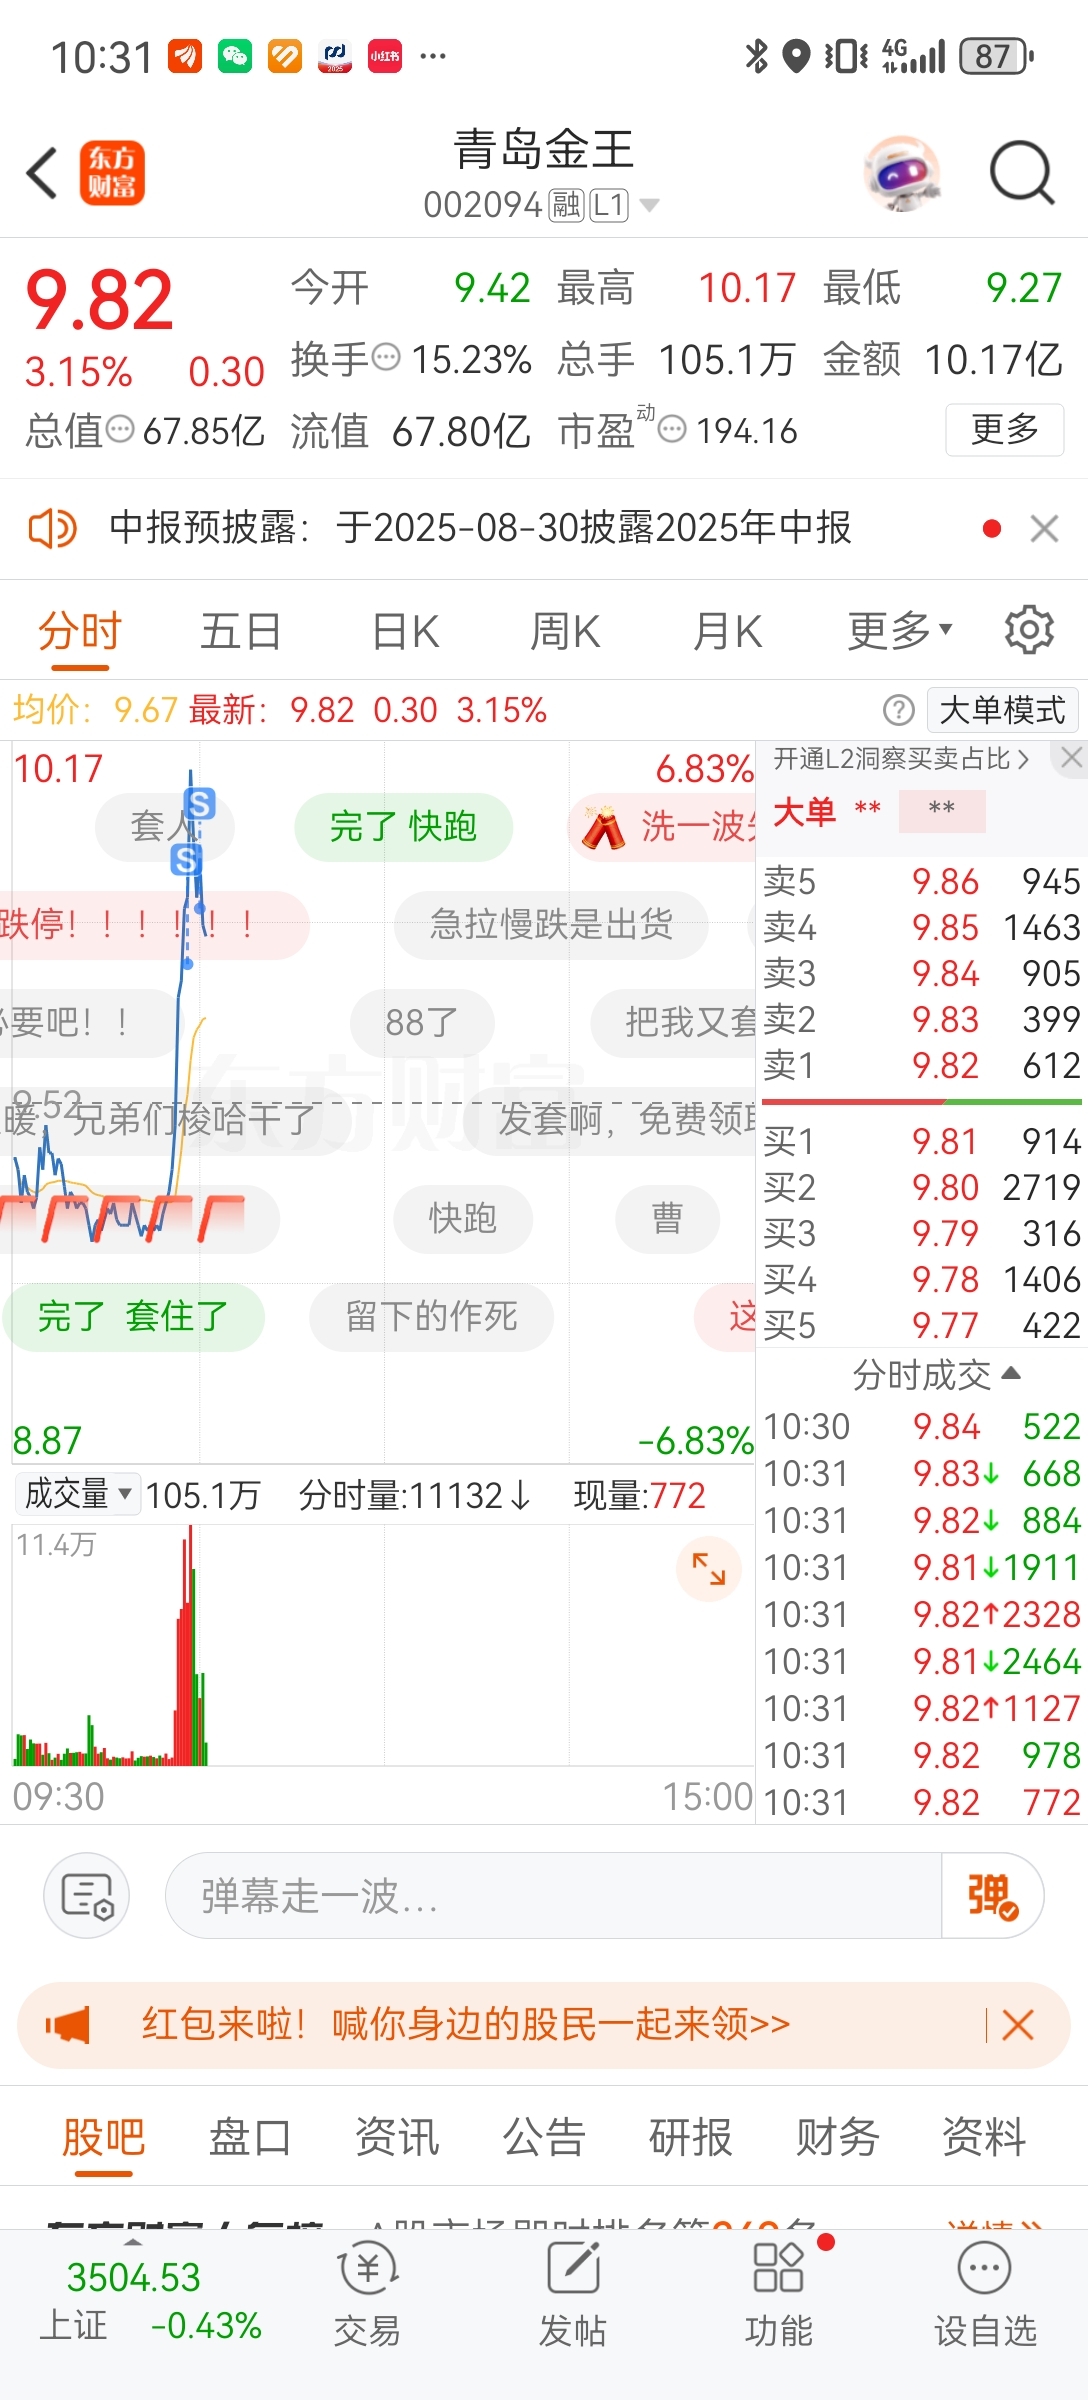Tap the 弹幕走一波 input field
Screen dimensions: 1088x2400
[553, 1895]
